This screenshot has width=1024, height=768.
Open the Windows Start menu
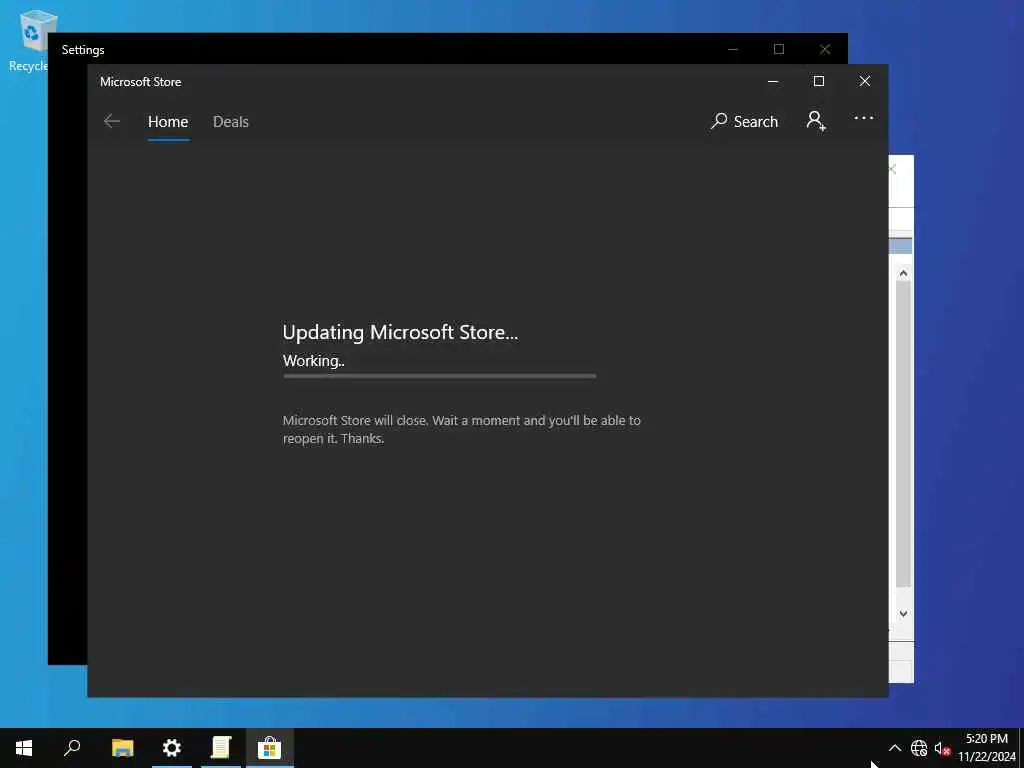pos(24,748)
